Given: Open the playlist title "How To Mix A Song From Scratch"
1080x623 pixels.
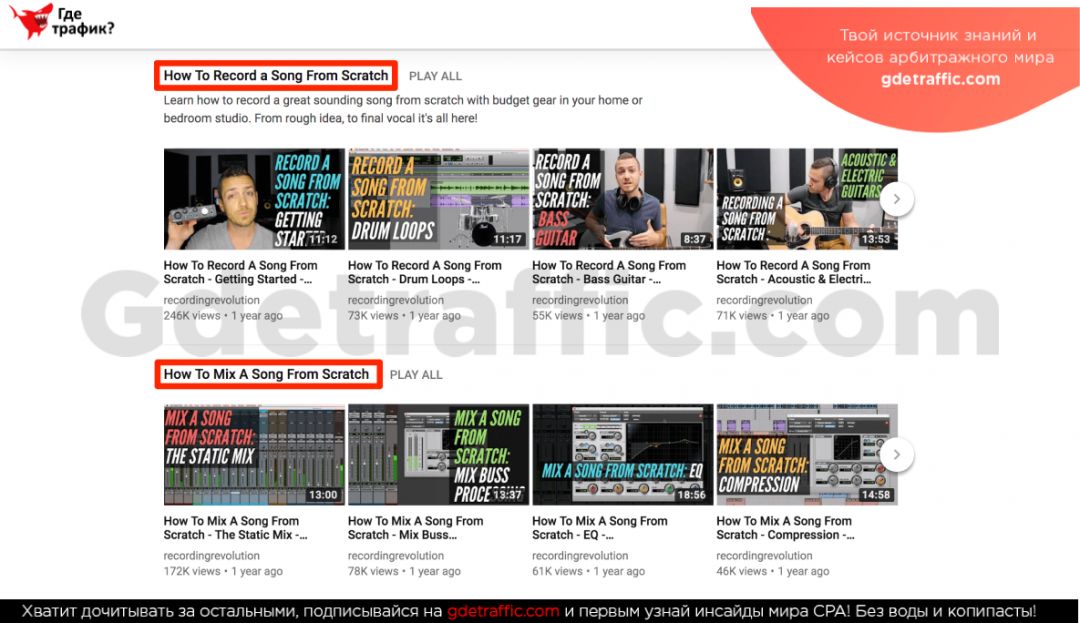Looking at the screenshot, I should pos(267,374).
